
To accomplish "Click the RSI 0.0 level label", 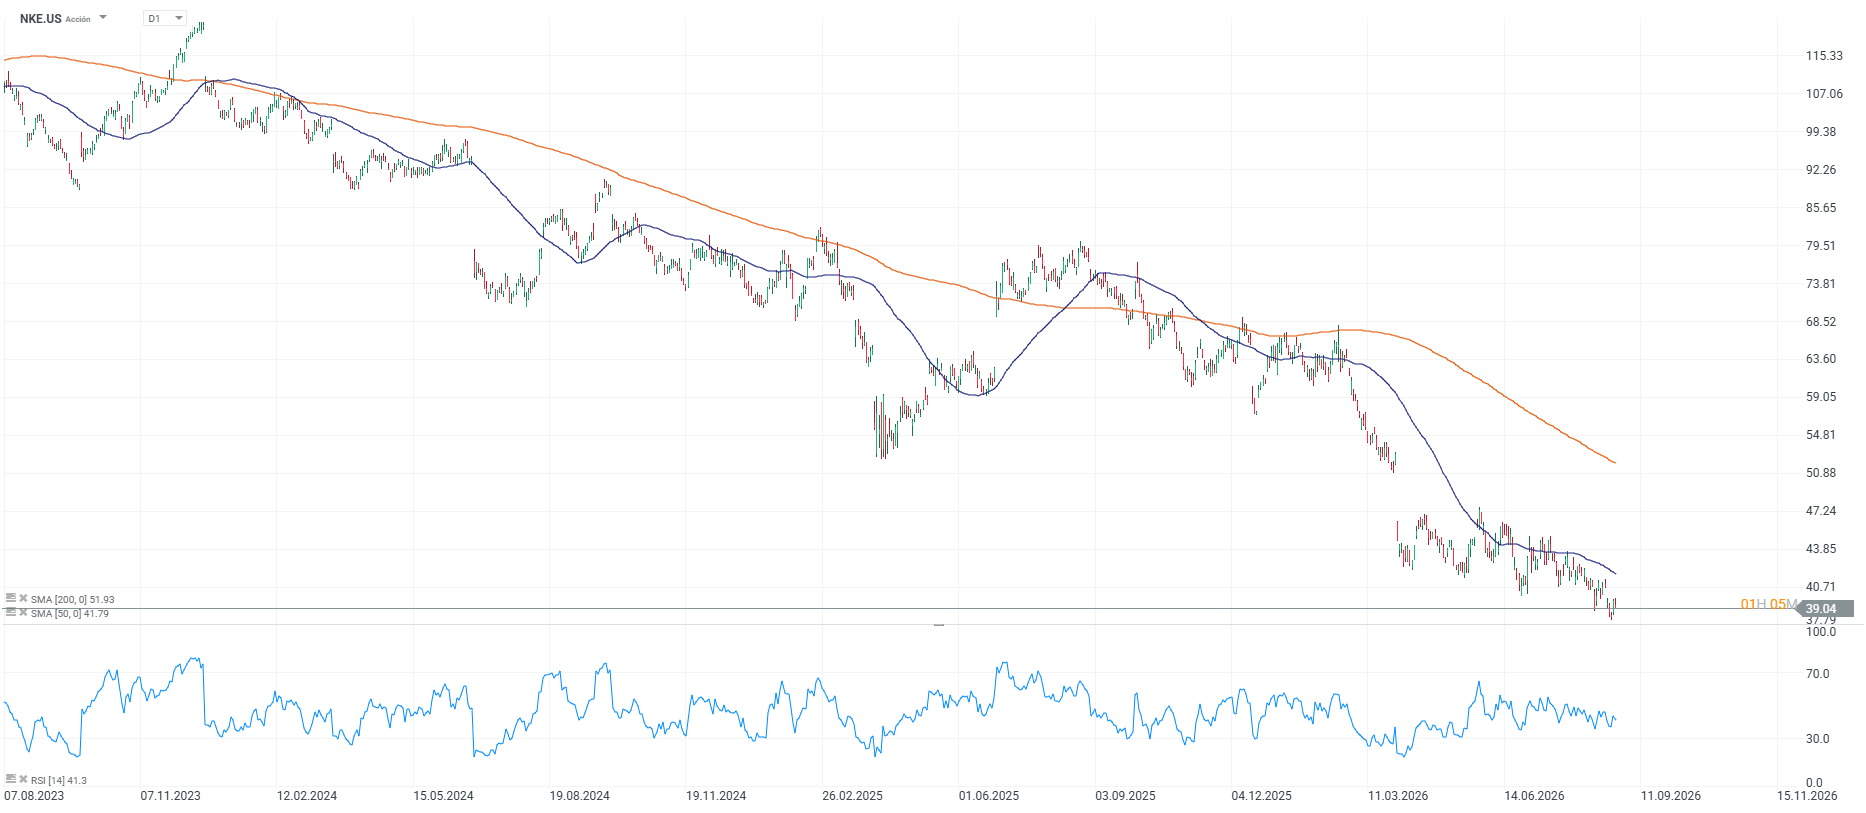I will click(1814, 783).
